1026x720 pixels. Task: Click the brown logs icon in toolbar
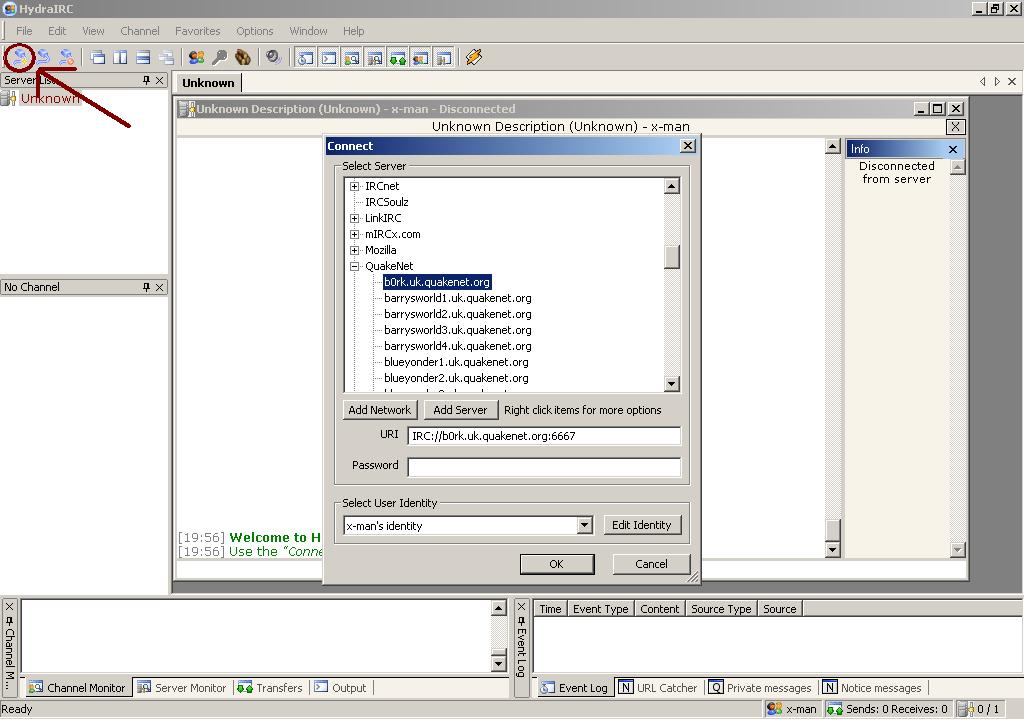point(243,58)
